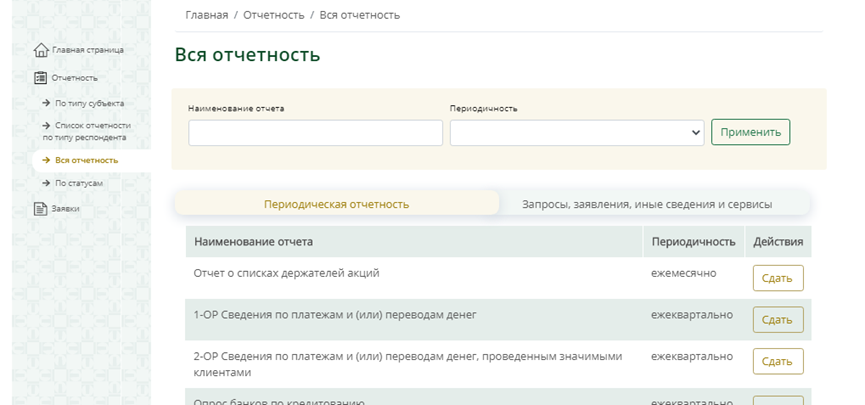Click the golden arrow before sidebar Вся отчетность

click(x=46, y=160)
